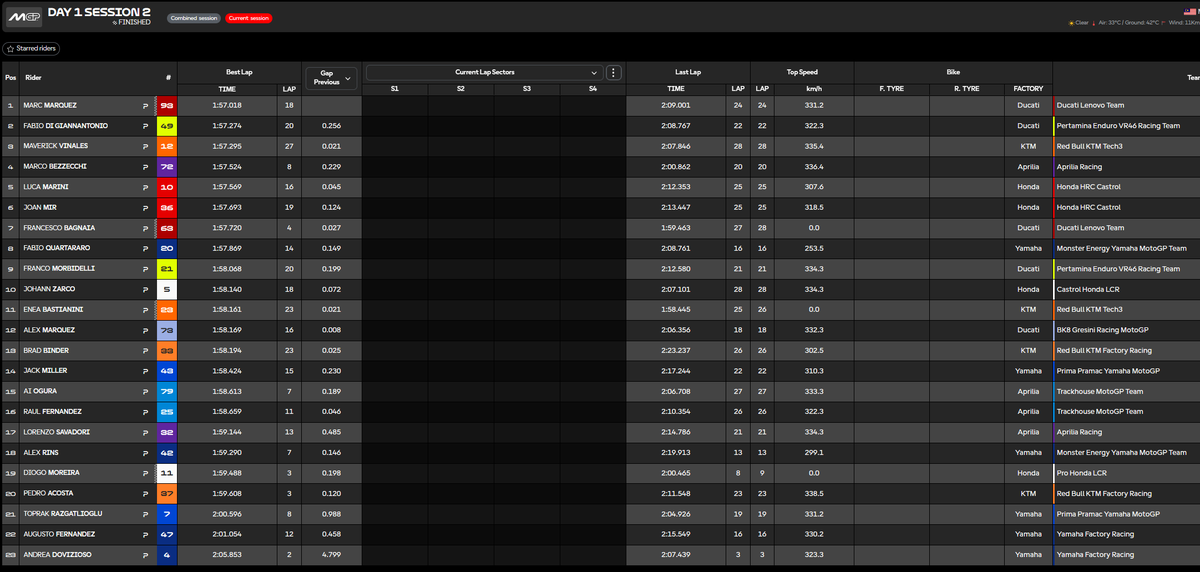The image size is (1200, 572).
Task: Click the pit 'P' icon for Enea Bastianini
Action: [x=146, y=310]
